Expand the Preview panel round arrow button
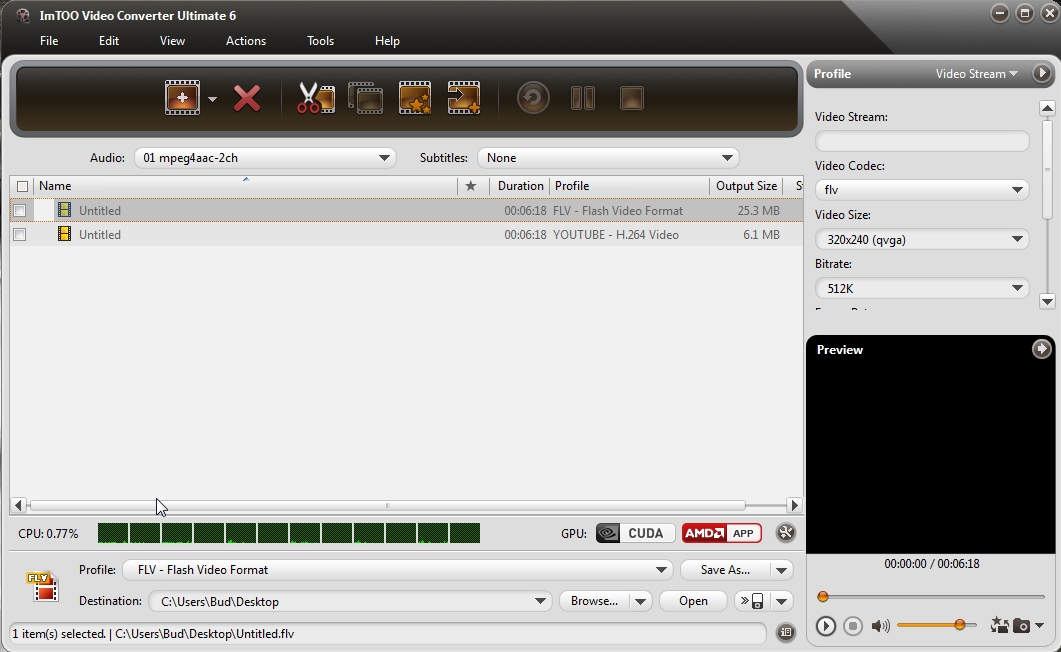The height and width of the screenshot is (652, 1061). pos(1041,349)
